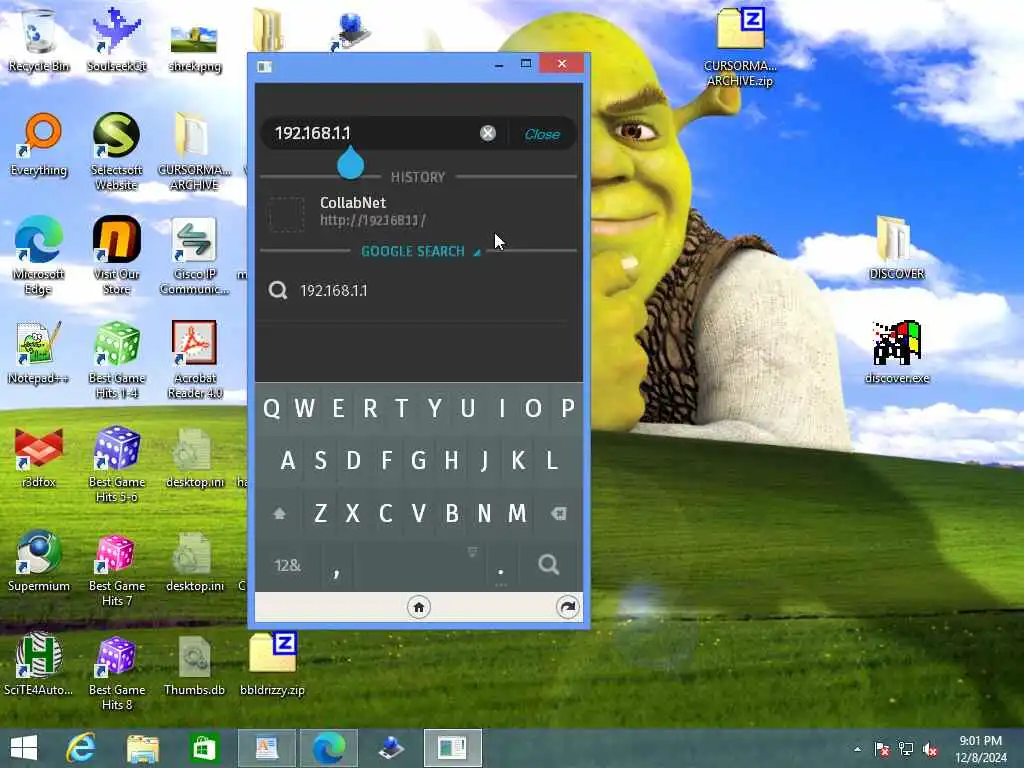The image size is (1024, 768).
Task: Switch to the 12& symbols keyboard
Action: pyautogui.click(x=287, y=565)
